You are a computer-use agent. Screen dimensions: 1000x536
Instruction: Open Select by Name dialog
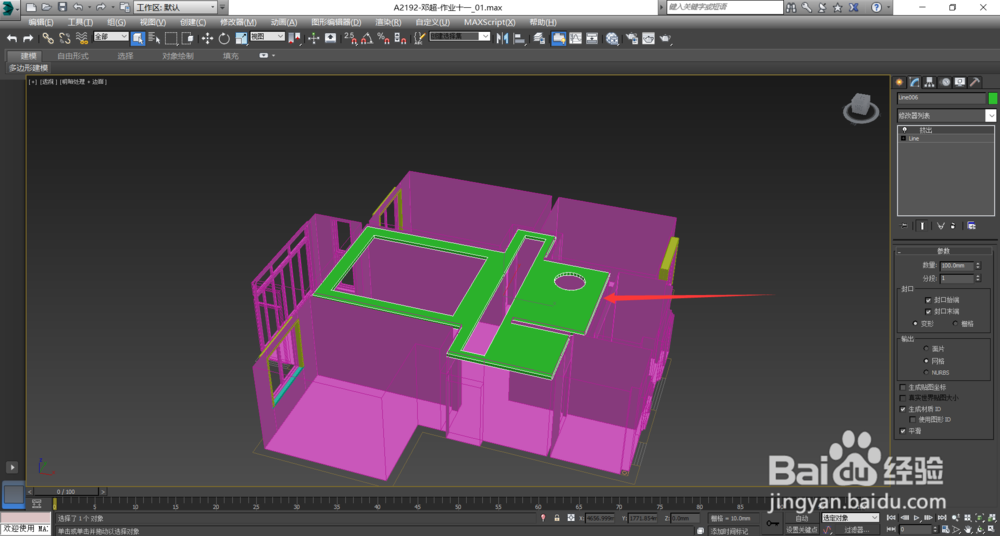pos(154,38)
